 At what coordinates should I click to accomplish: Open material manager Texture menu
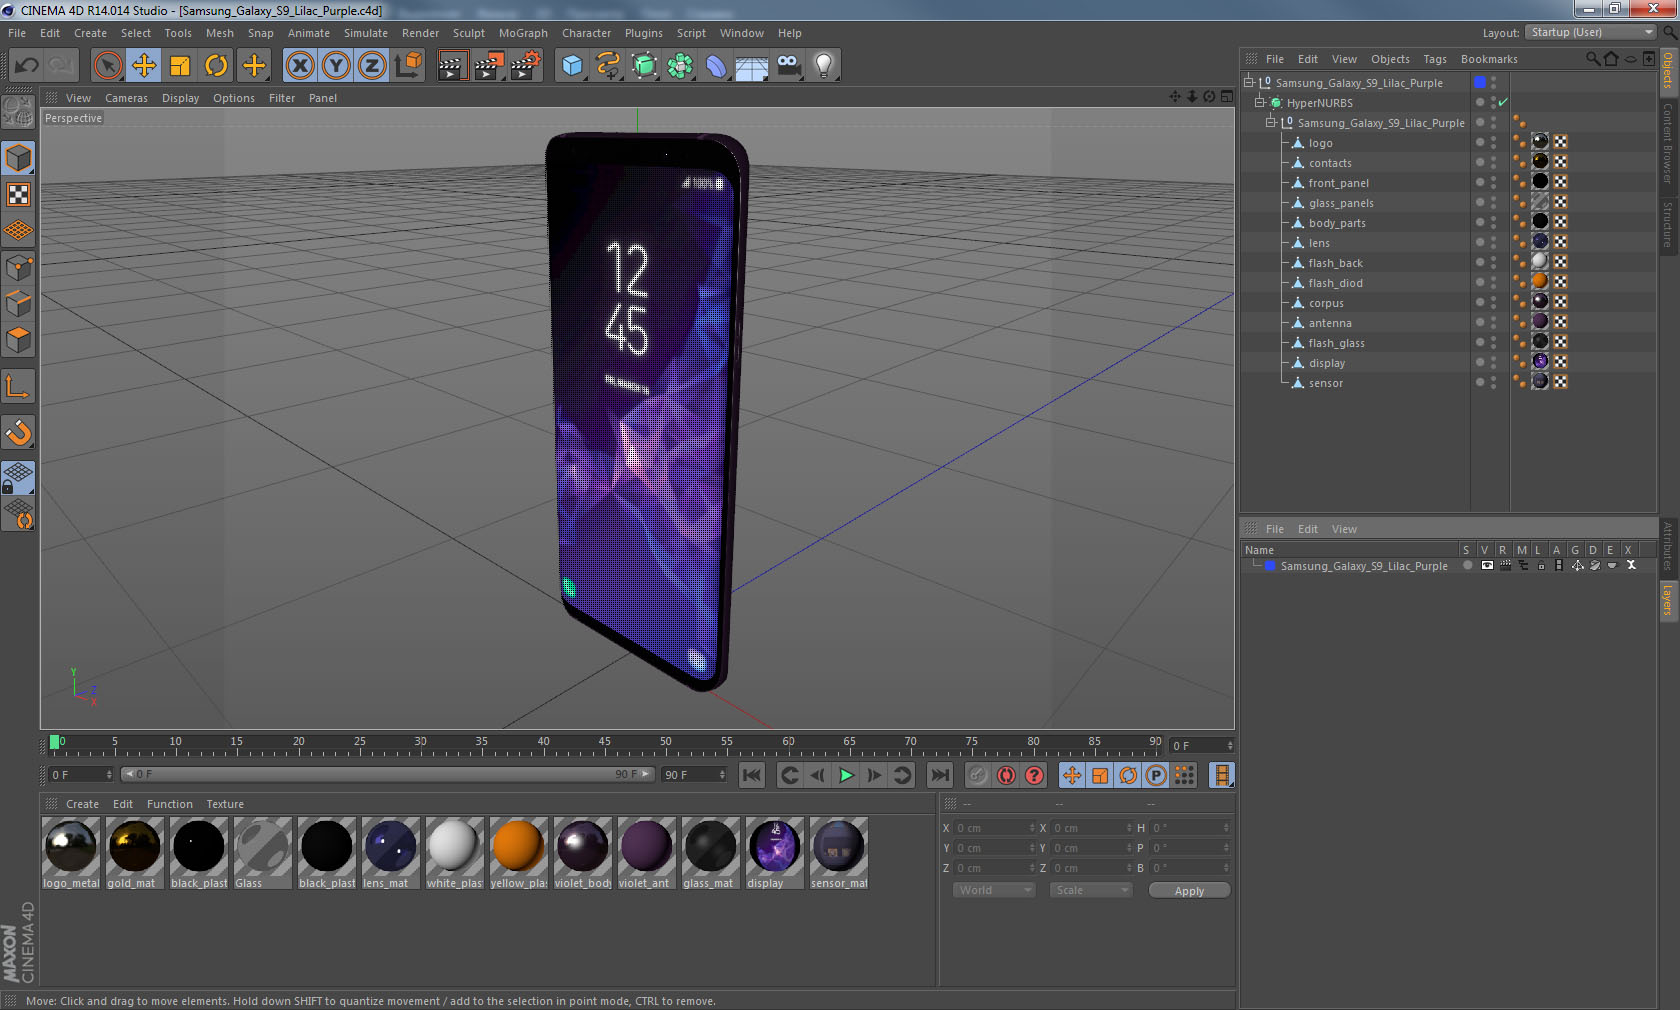click(225, 804)
